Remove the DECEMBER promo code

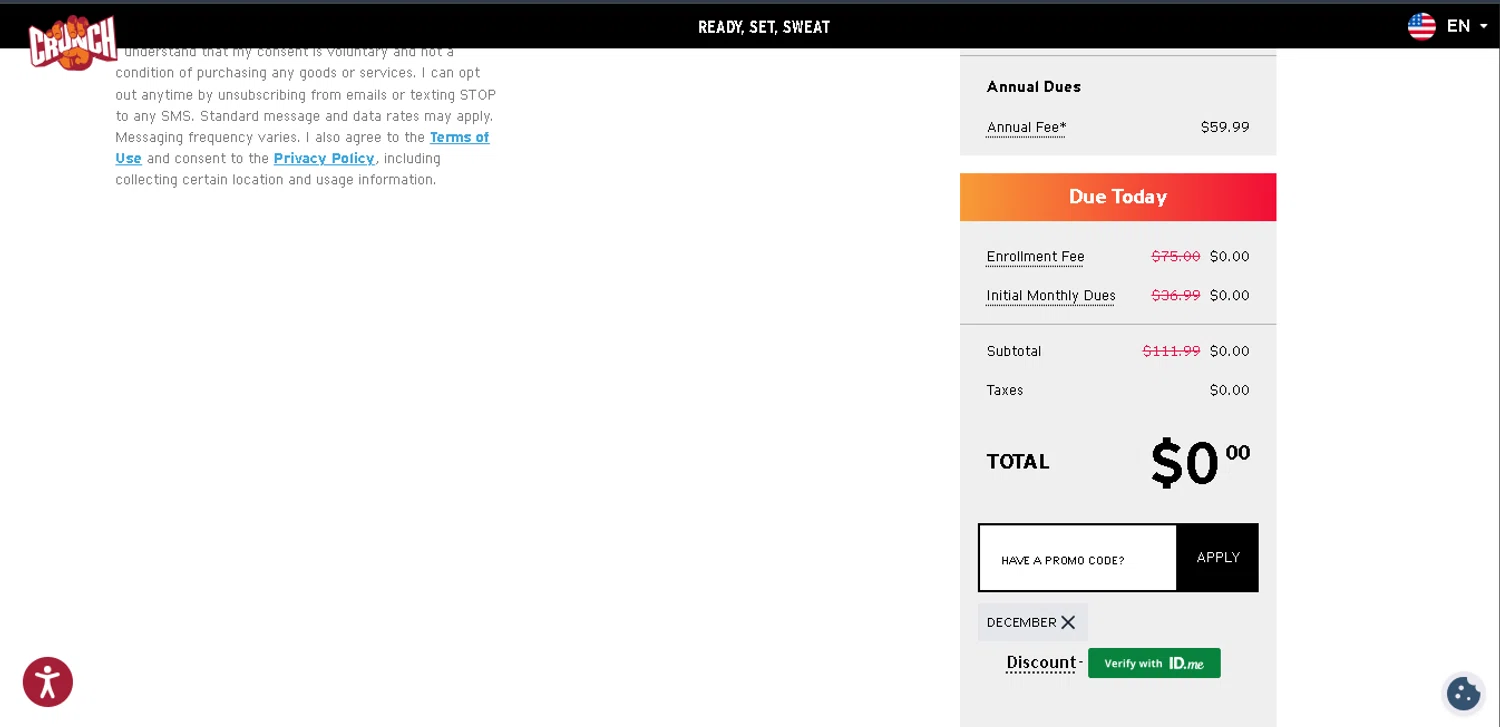click(1068, 622)
